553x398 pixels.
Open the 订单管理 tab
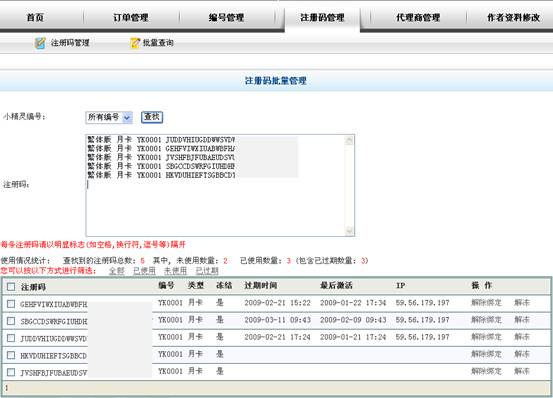130,17
